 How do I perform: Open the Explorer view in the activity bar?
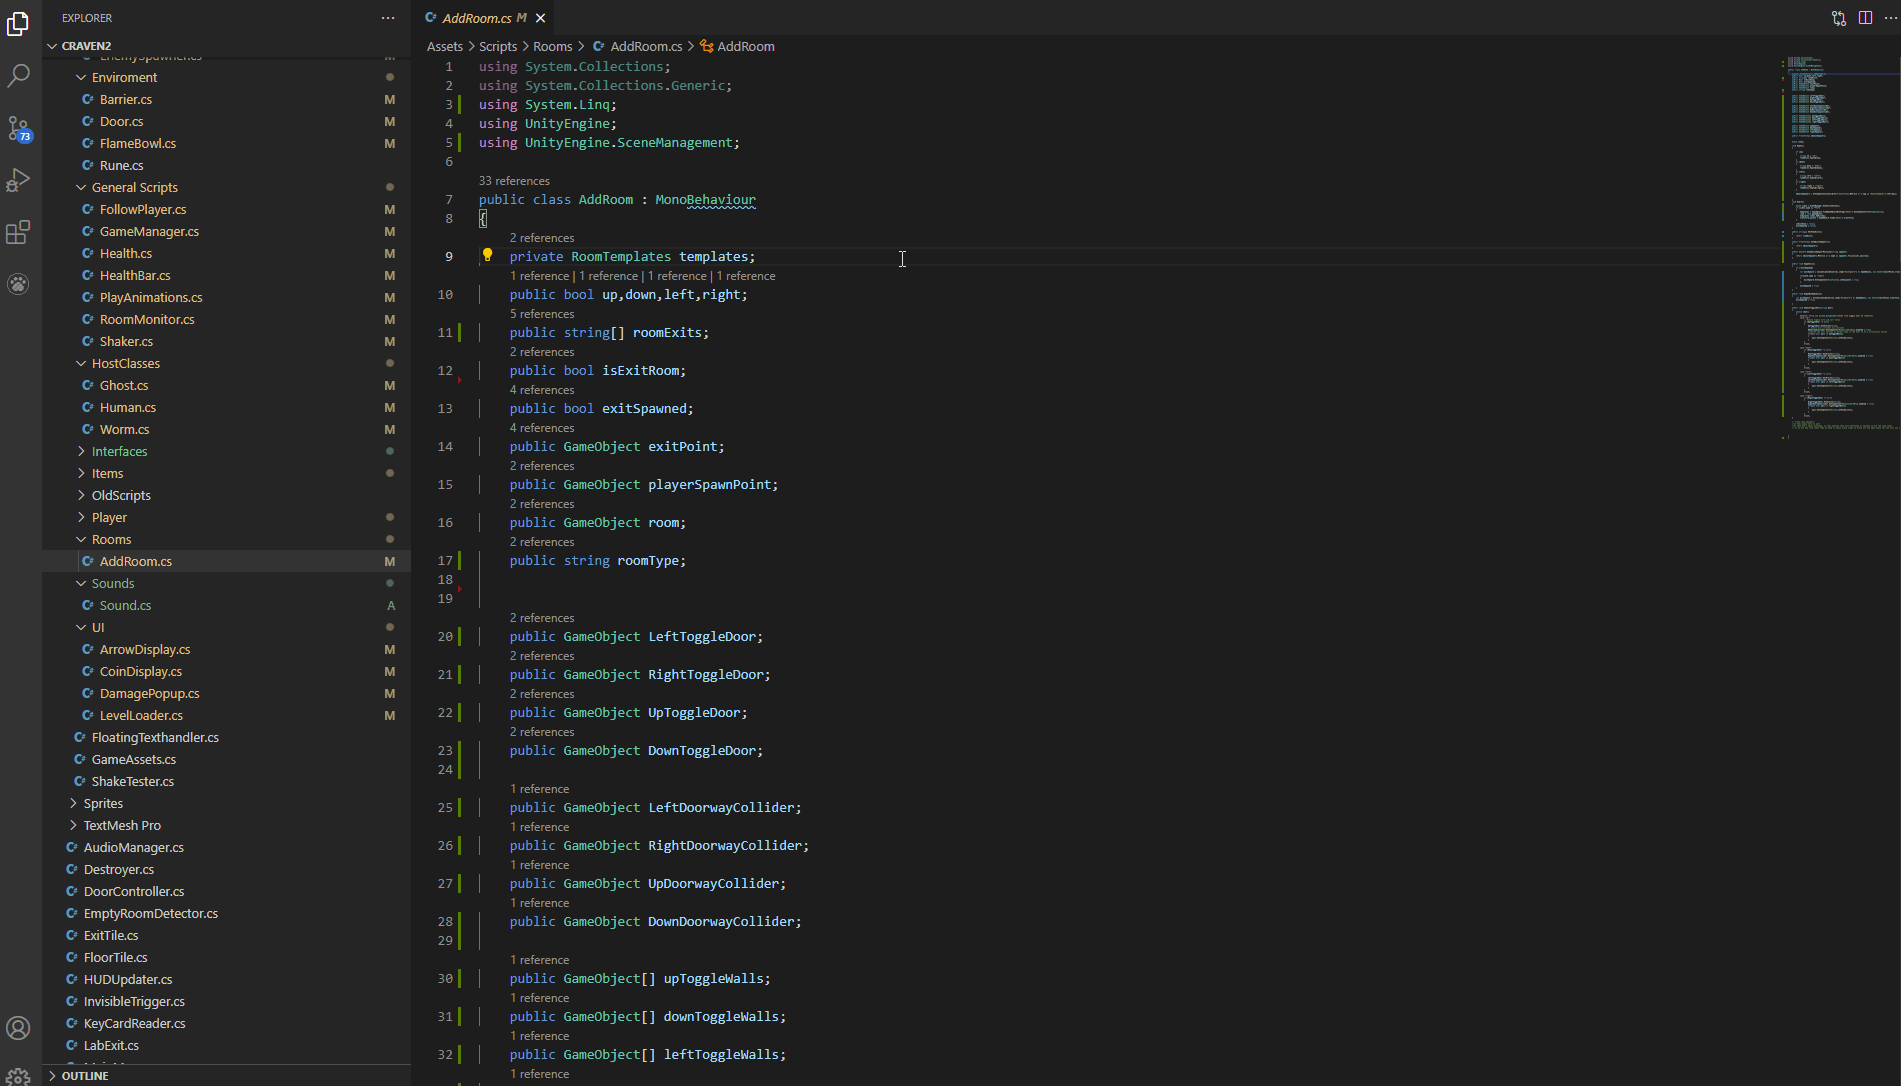pos(18,23)
